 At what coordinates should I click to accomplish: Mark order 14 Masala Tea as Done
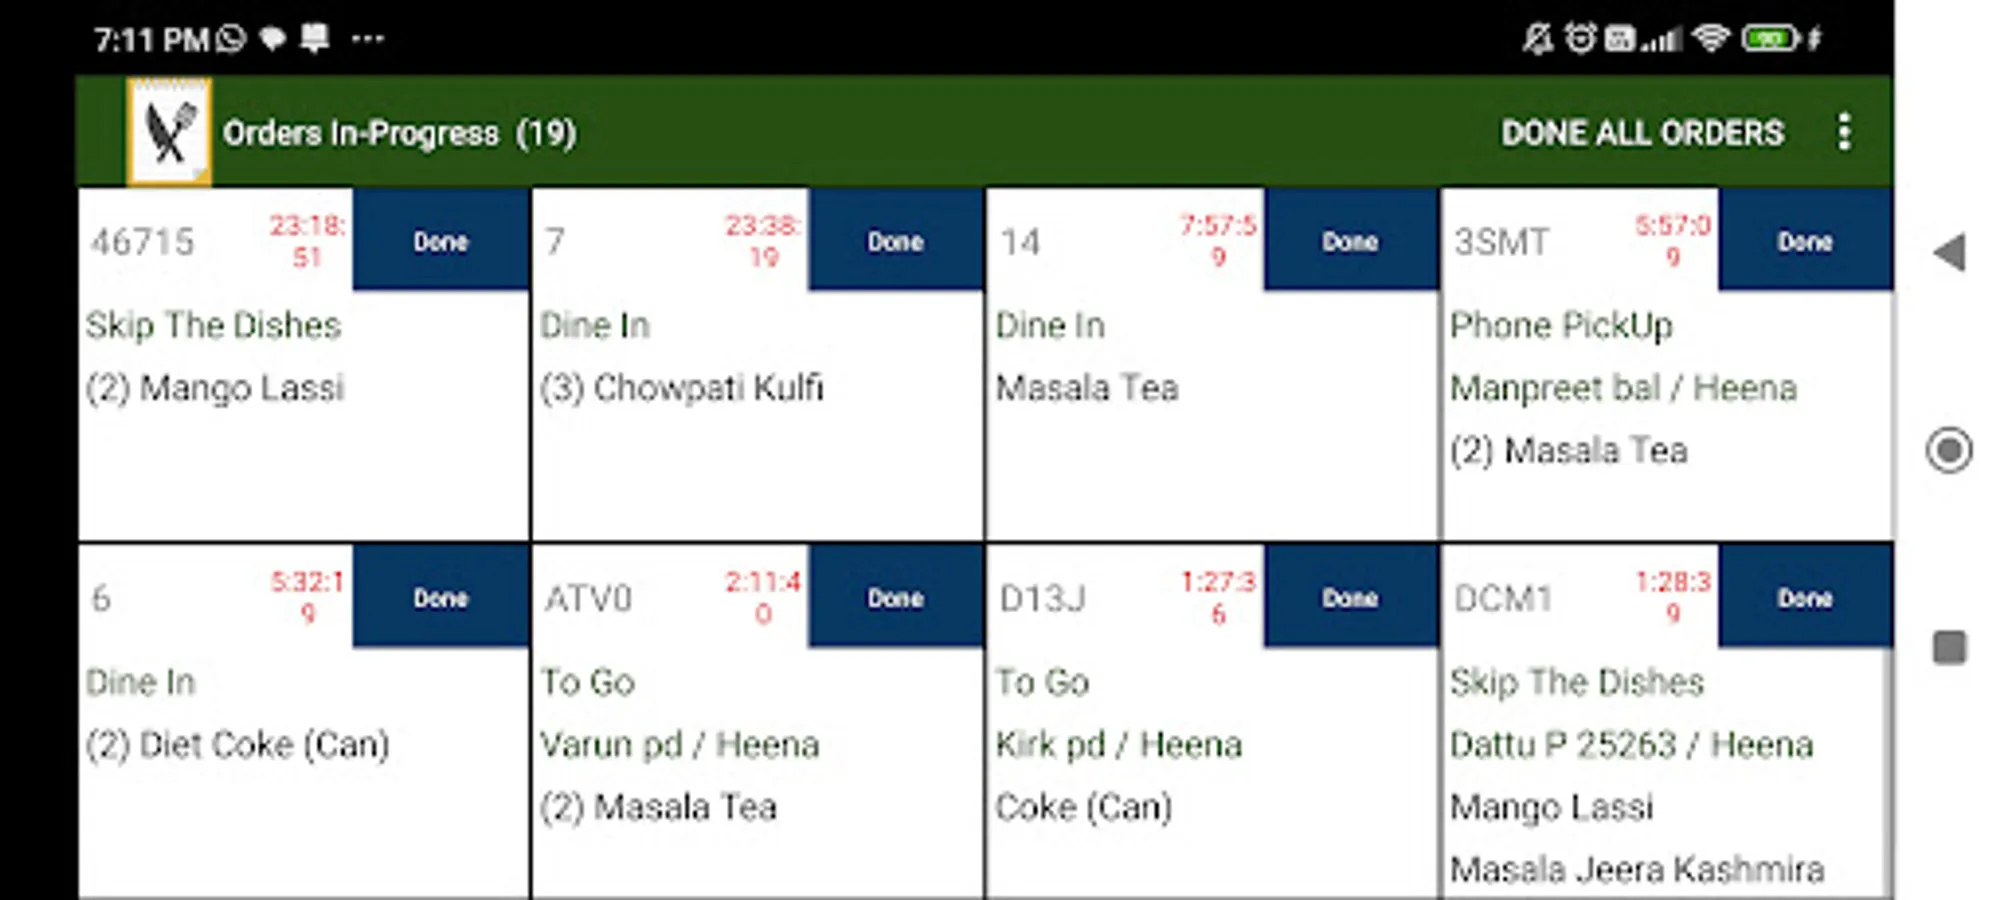(1351, 240)
